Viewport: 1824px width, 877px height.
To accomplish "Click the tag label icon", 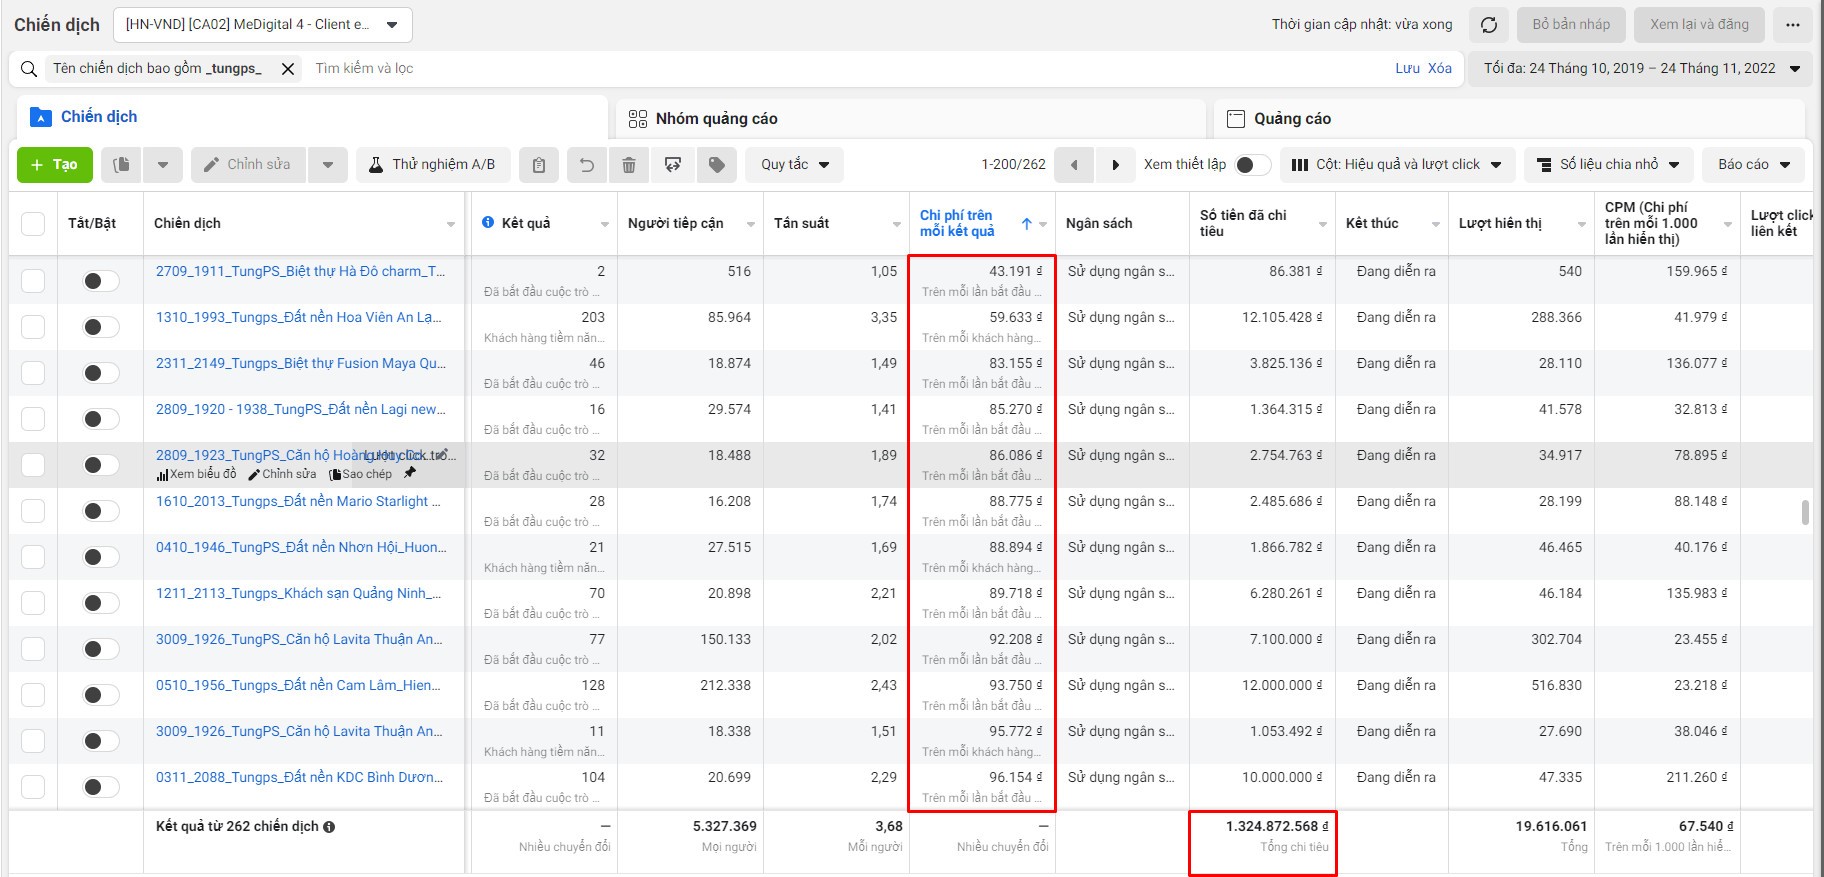I will click(717, 165).
